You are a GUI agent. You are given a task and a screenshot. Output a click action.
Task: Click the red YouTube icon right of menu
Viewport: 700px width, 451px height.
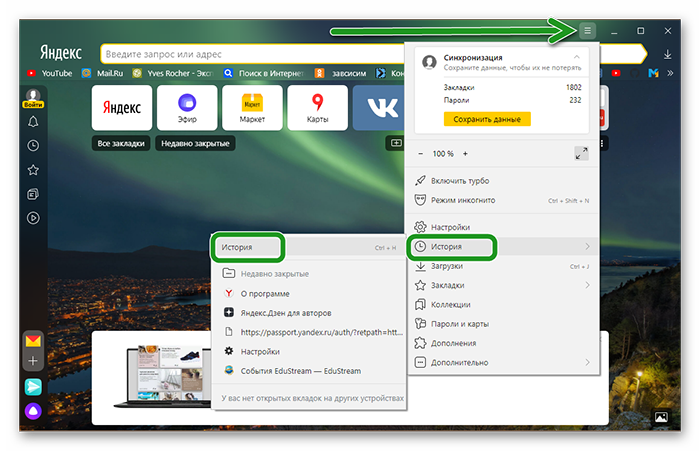coord(616,73)
